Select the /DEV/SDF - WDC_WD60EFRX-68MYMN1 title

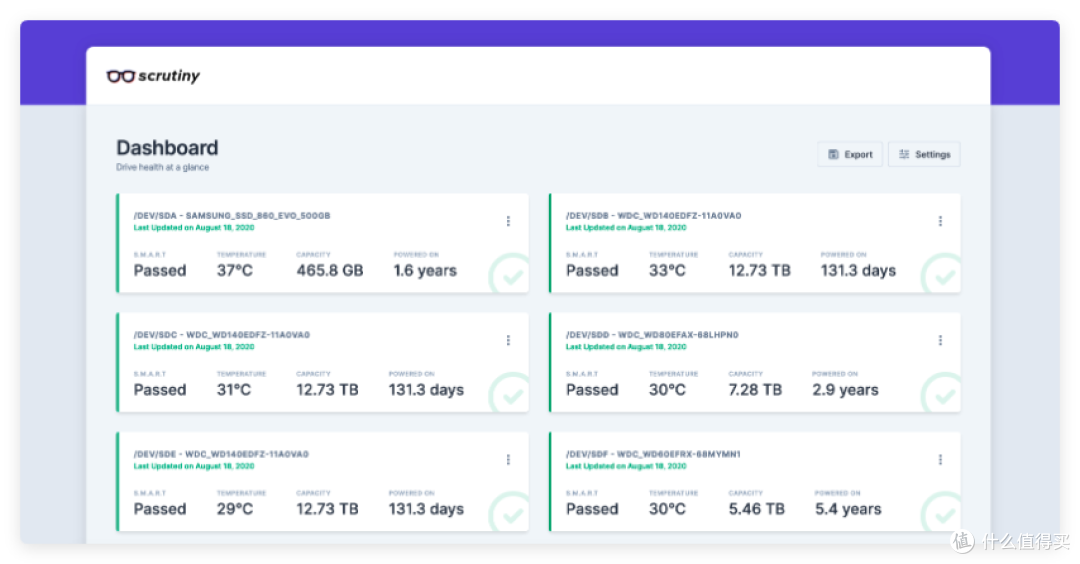pyautogui.click(x=653, y=454)
